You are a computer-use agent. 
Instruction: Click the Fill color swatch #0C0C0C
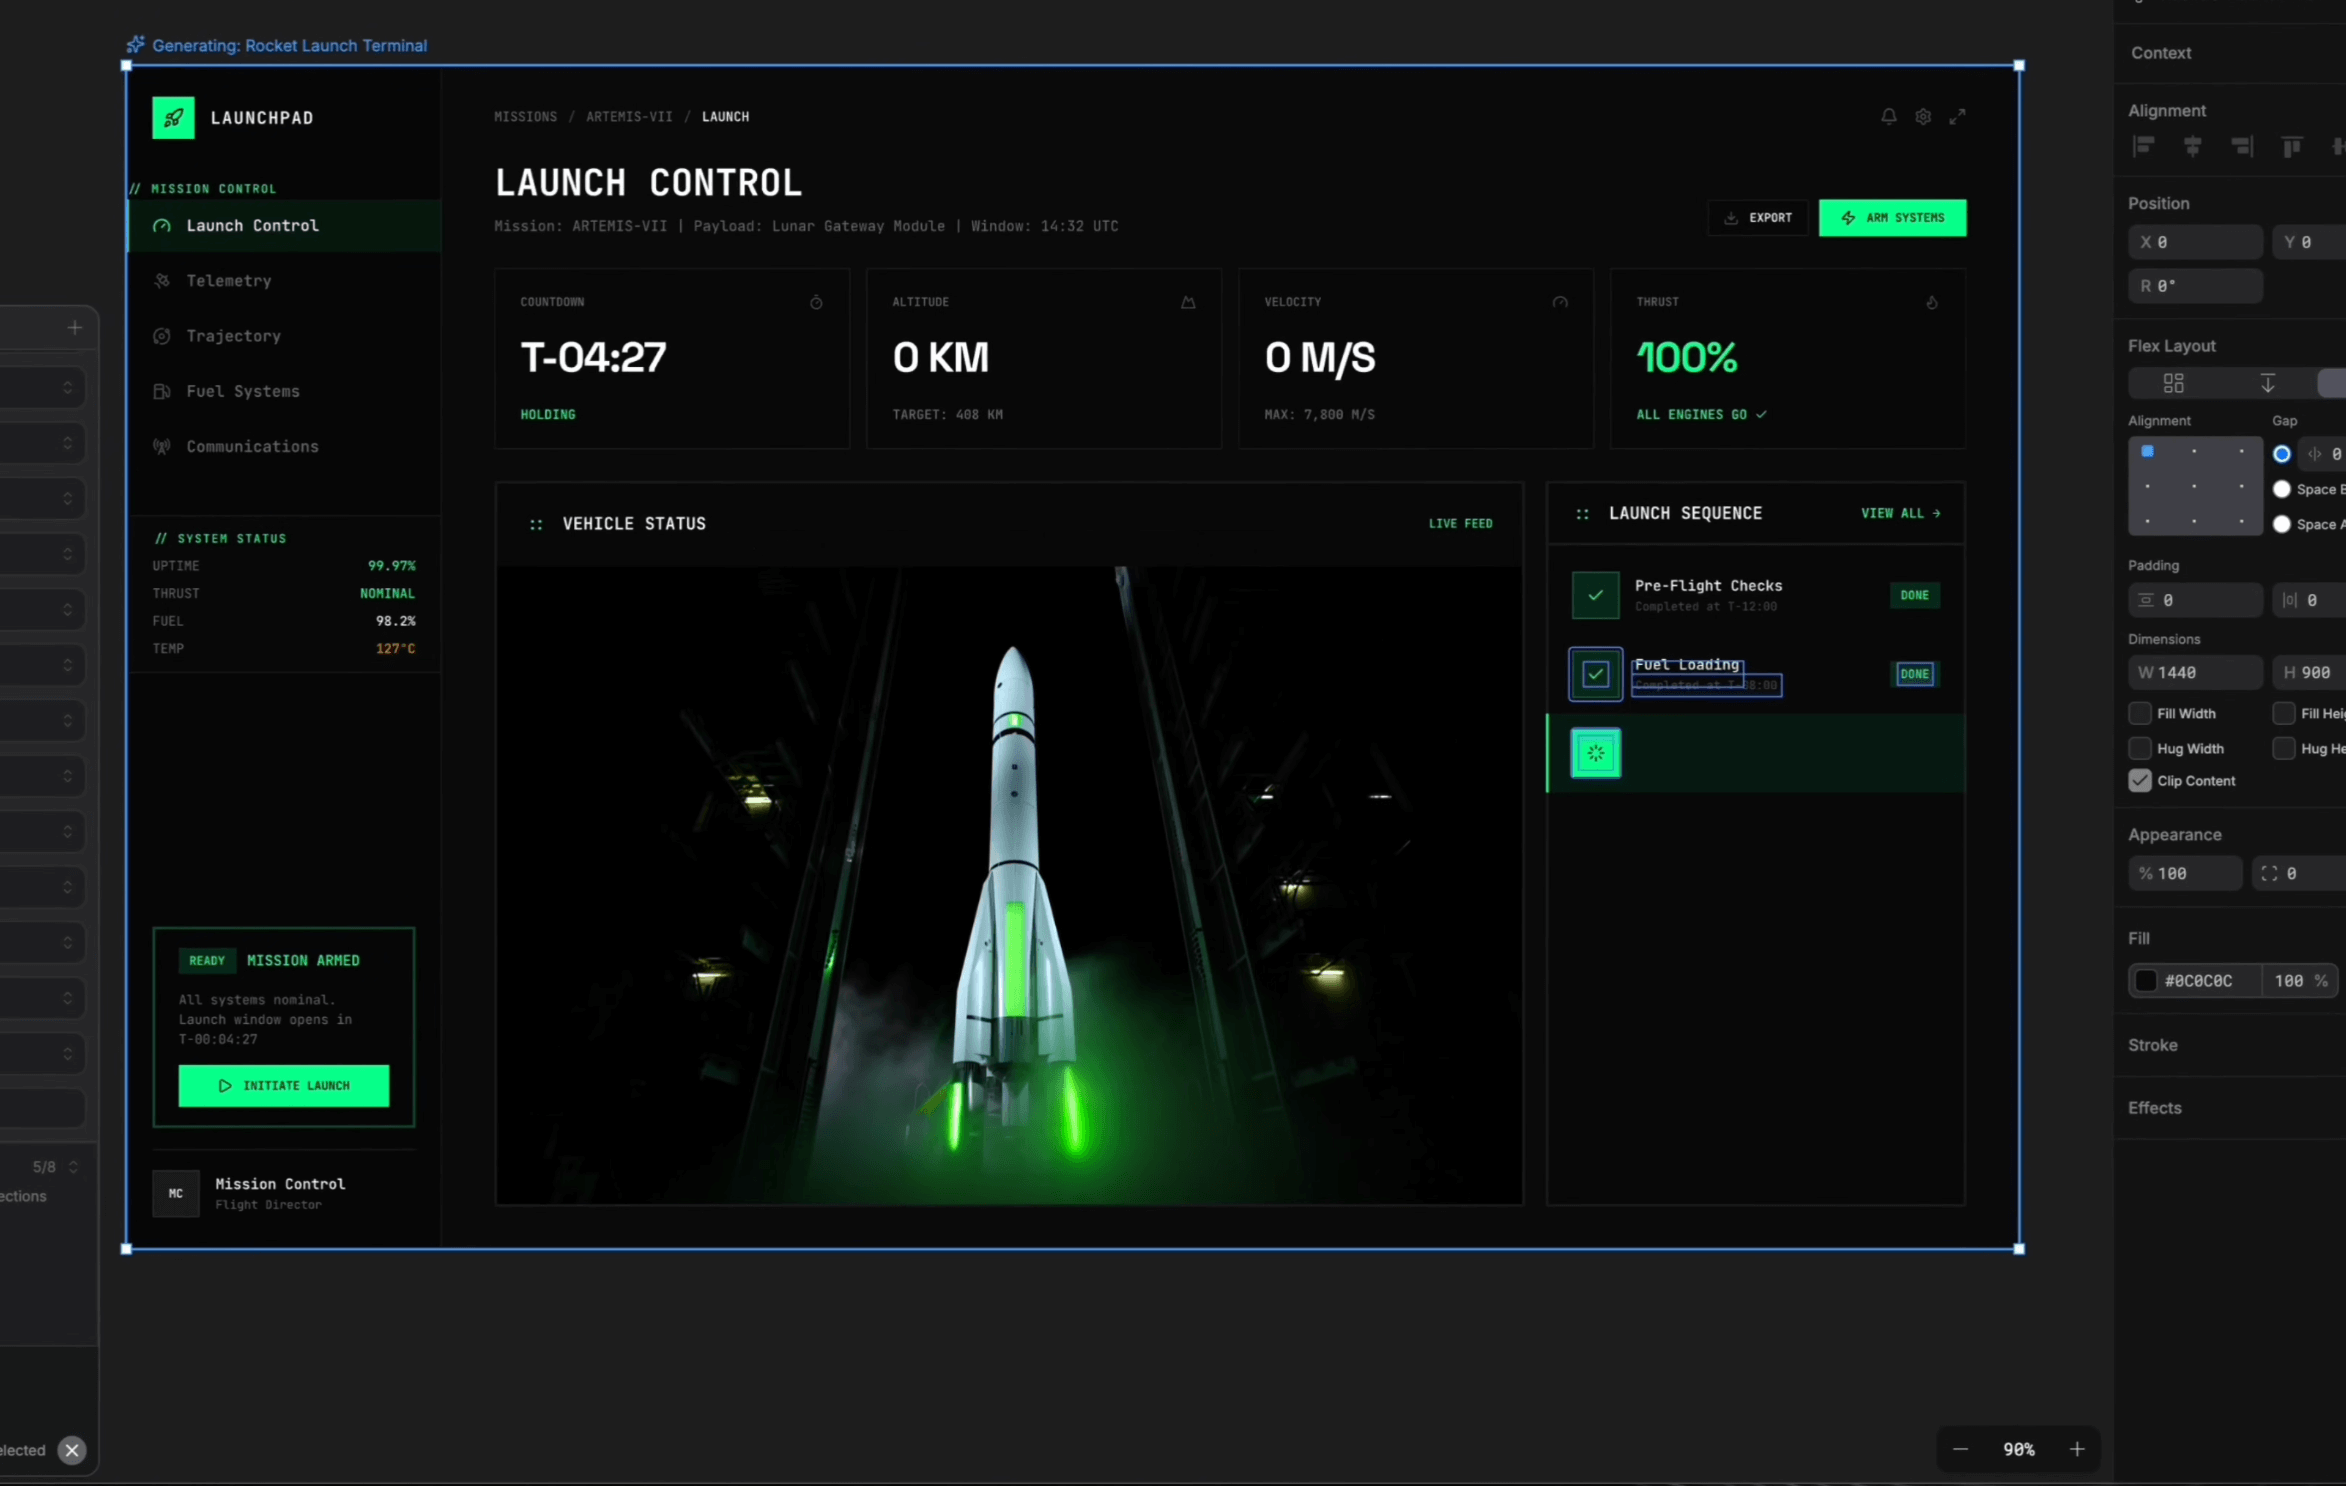tap(2146, 980)
